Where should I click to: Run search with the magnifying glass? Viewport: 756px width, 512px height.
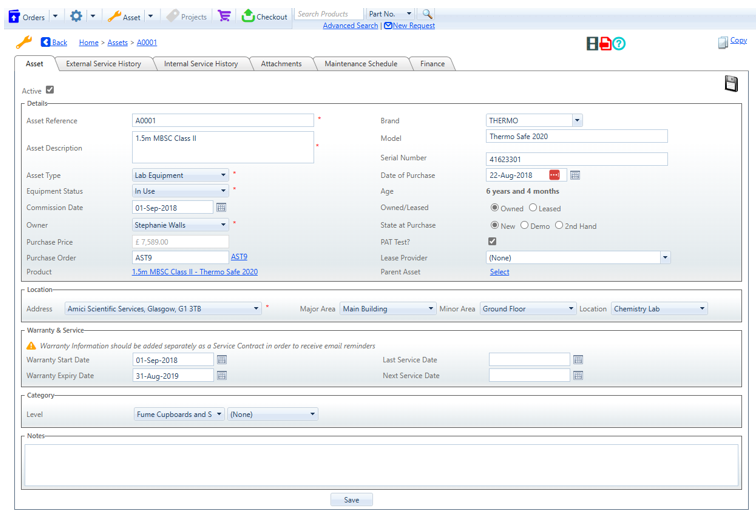(x=427, y=13)
